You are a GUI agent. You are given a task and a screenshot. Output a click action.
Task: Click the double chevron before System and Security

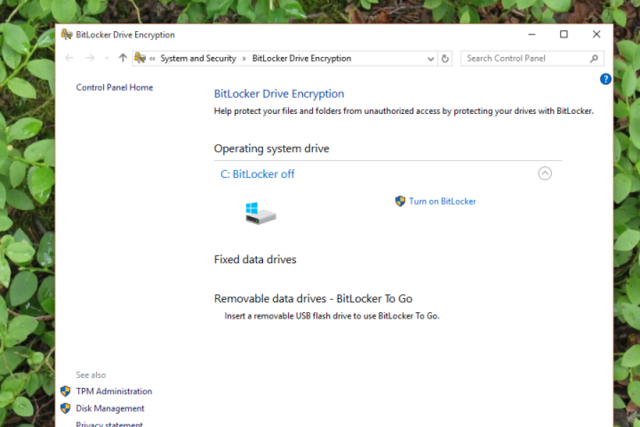152,59
